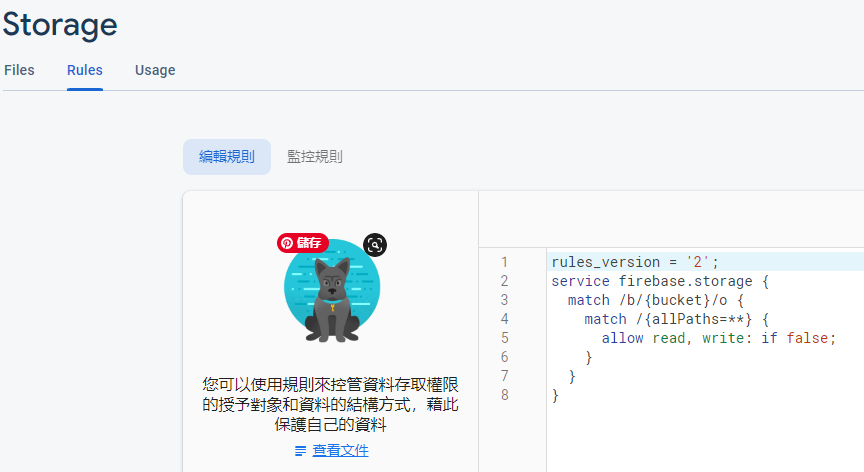Select the Rules tab
This screenshot has height=472, width=864.
coord(85,70)
